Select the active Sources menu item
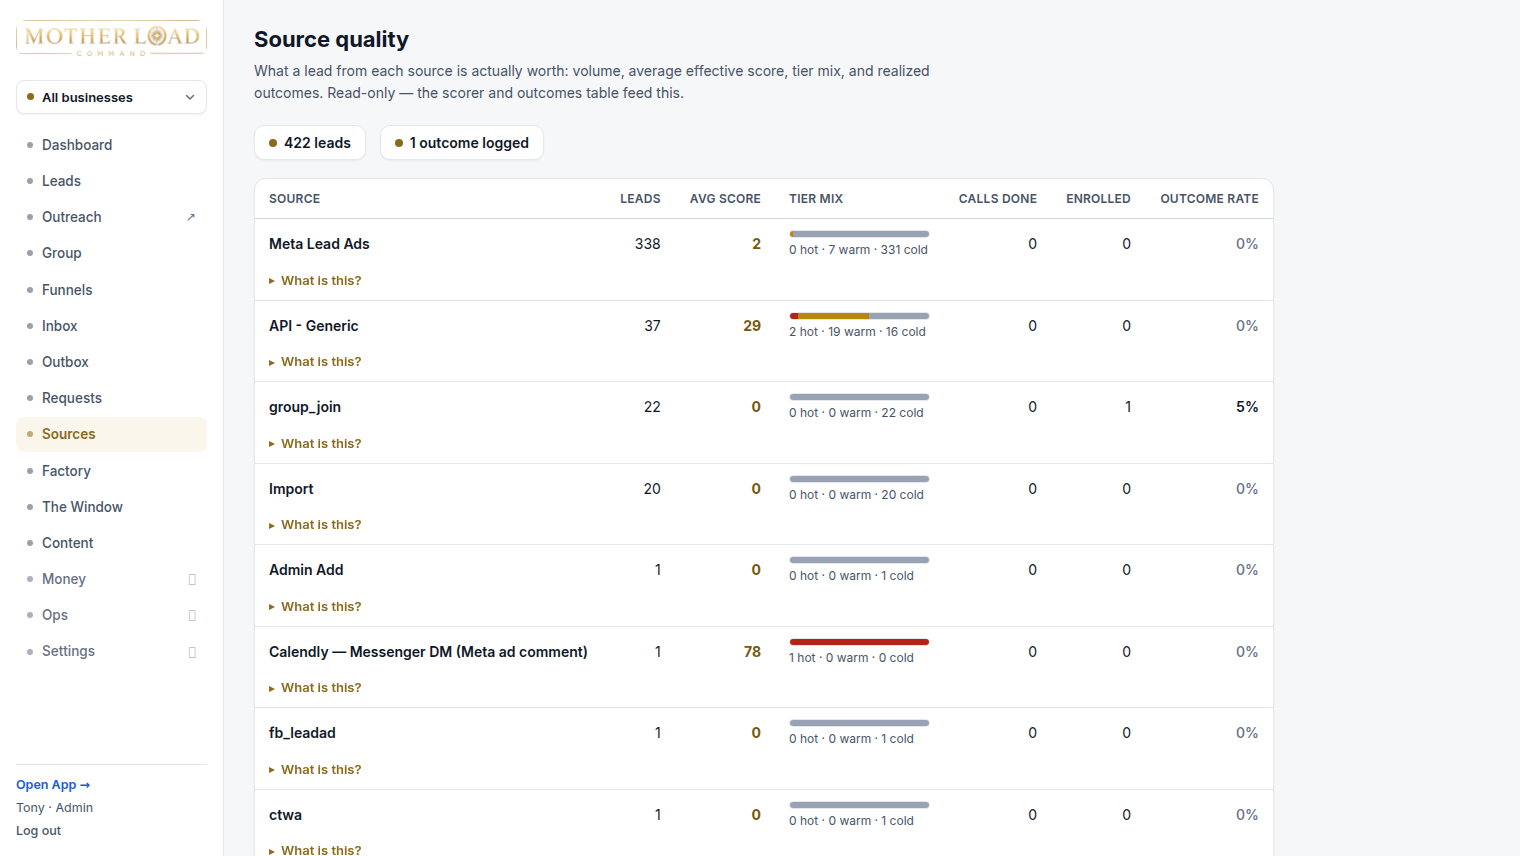This screenshot has height=856, width=1520. coord(111,434)
